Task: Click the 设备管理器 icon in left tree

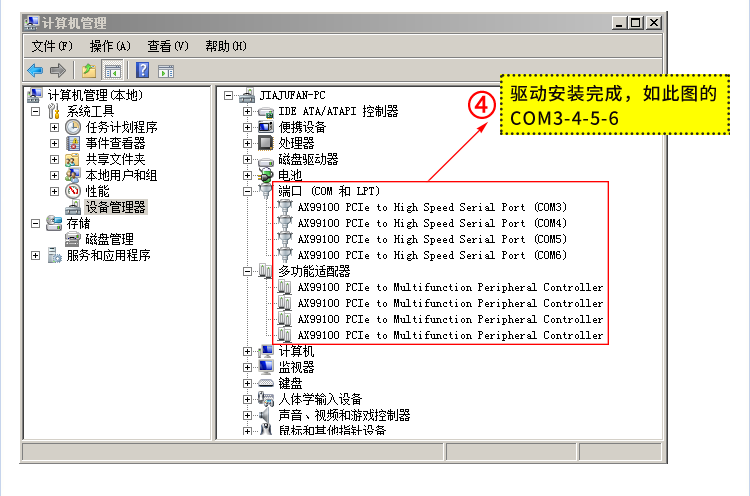Action: click(x=73, y=207)
